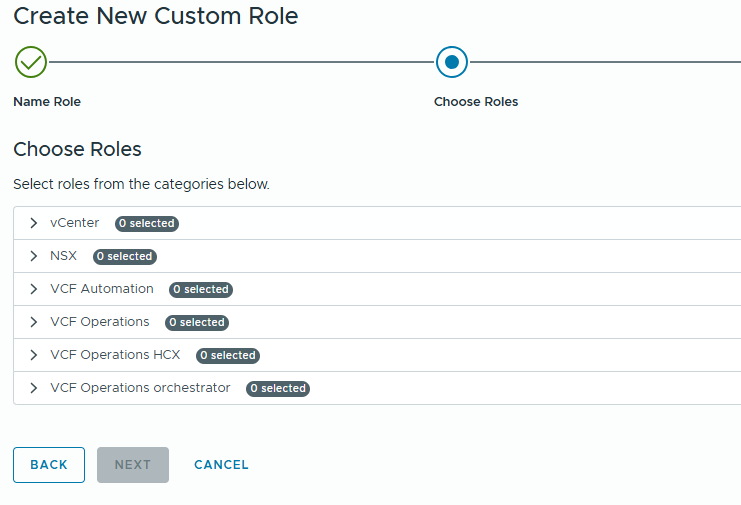Expand the VCF Operations HCX chevron
Image resolution: width=741 pixels, height=505 pixels.
[34, 355]
